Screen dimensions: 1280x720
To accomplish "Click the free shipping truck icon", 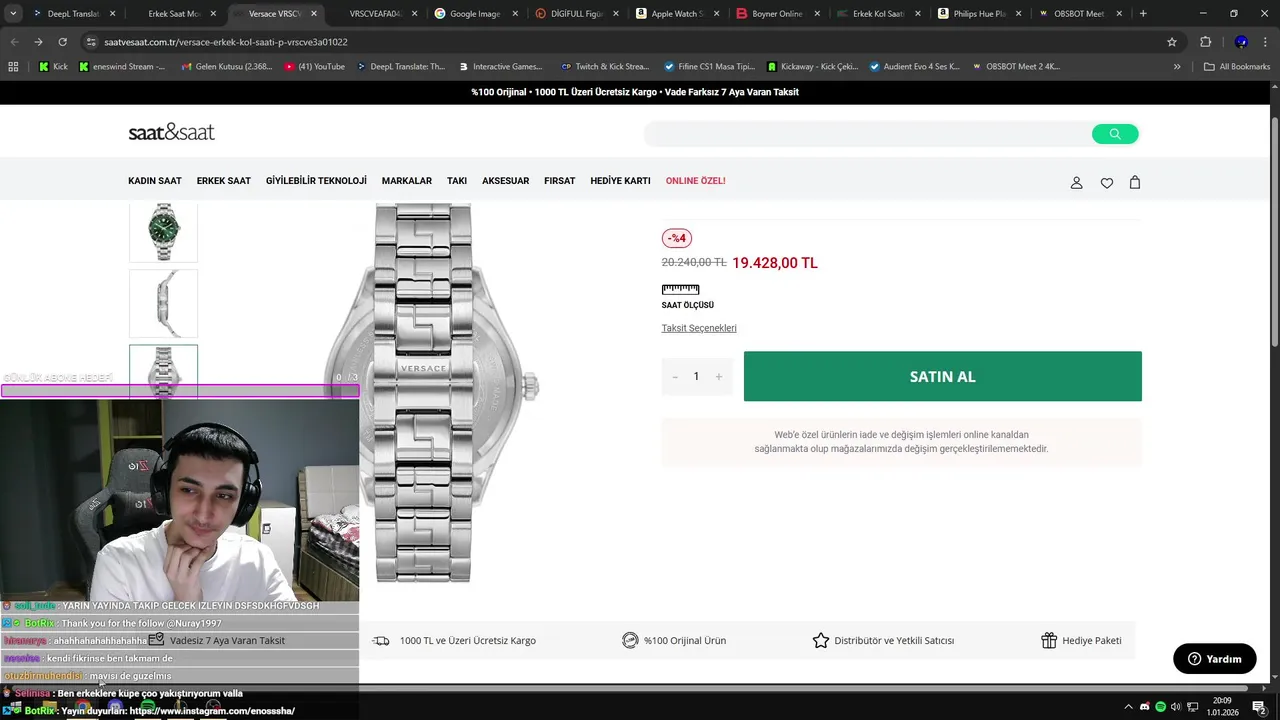I will click(381, 640).
